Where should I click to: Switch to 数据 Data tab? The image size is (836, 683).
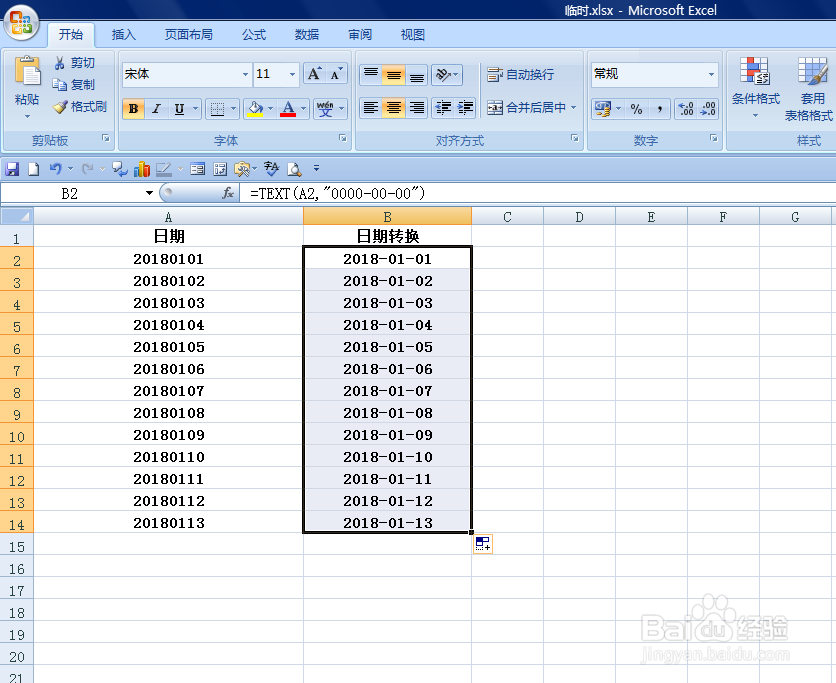[x=307, y=35]
